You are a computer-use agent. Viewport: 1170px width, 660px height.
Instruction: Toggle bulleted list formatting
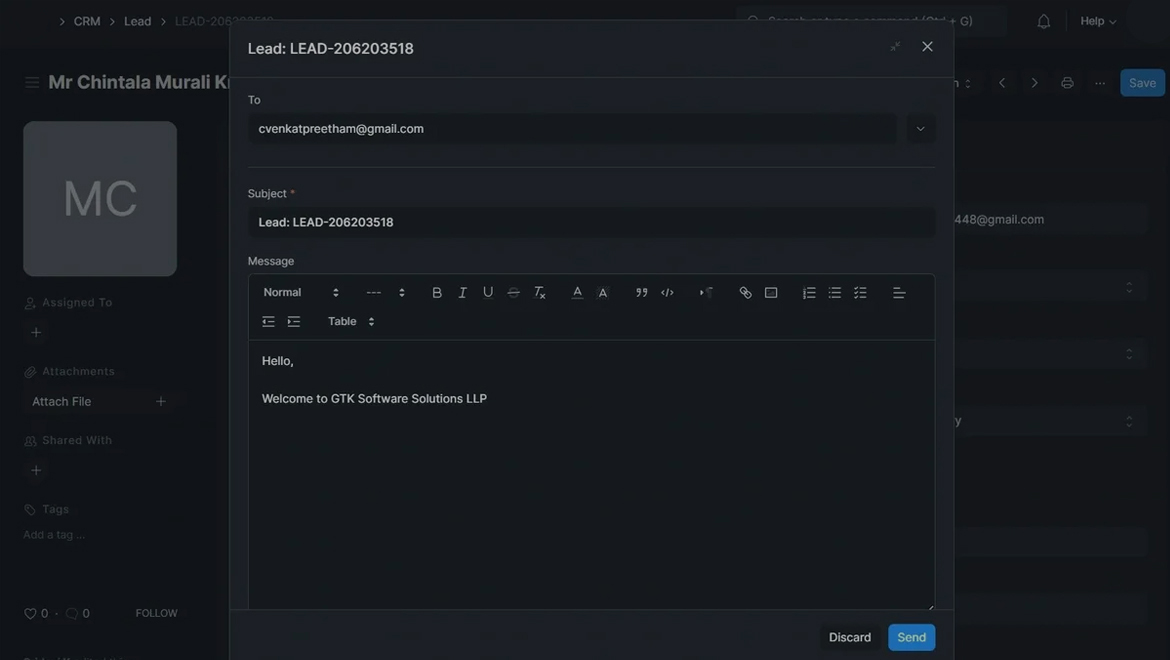coord(835,292)
